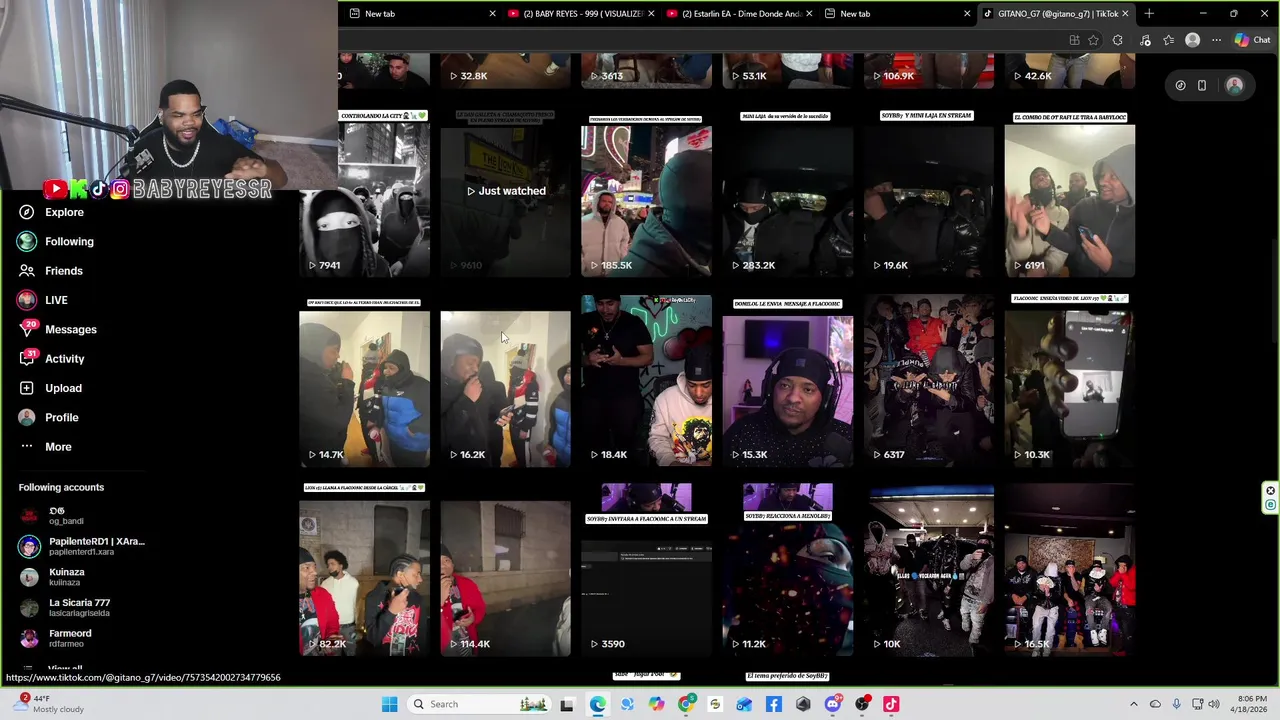
Task: Open Task View from taskbar
Action: [x=567, y=704]
